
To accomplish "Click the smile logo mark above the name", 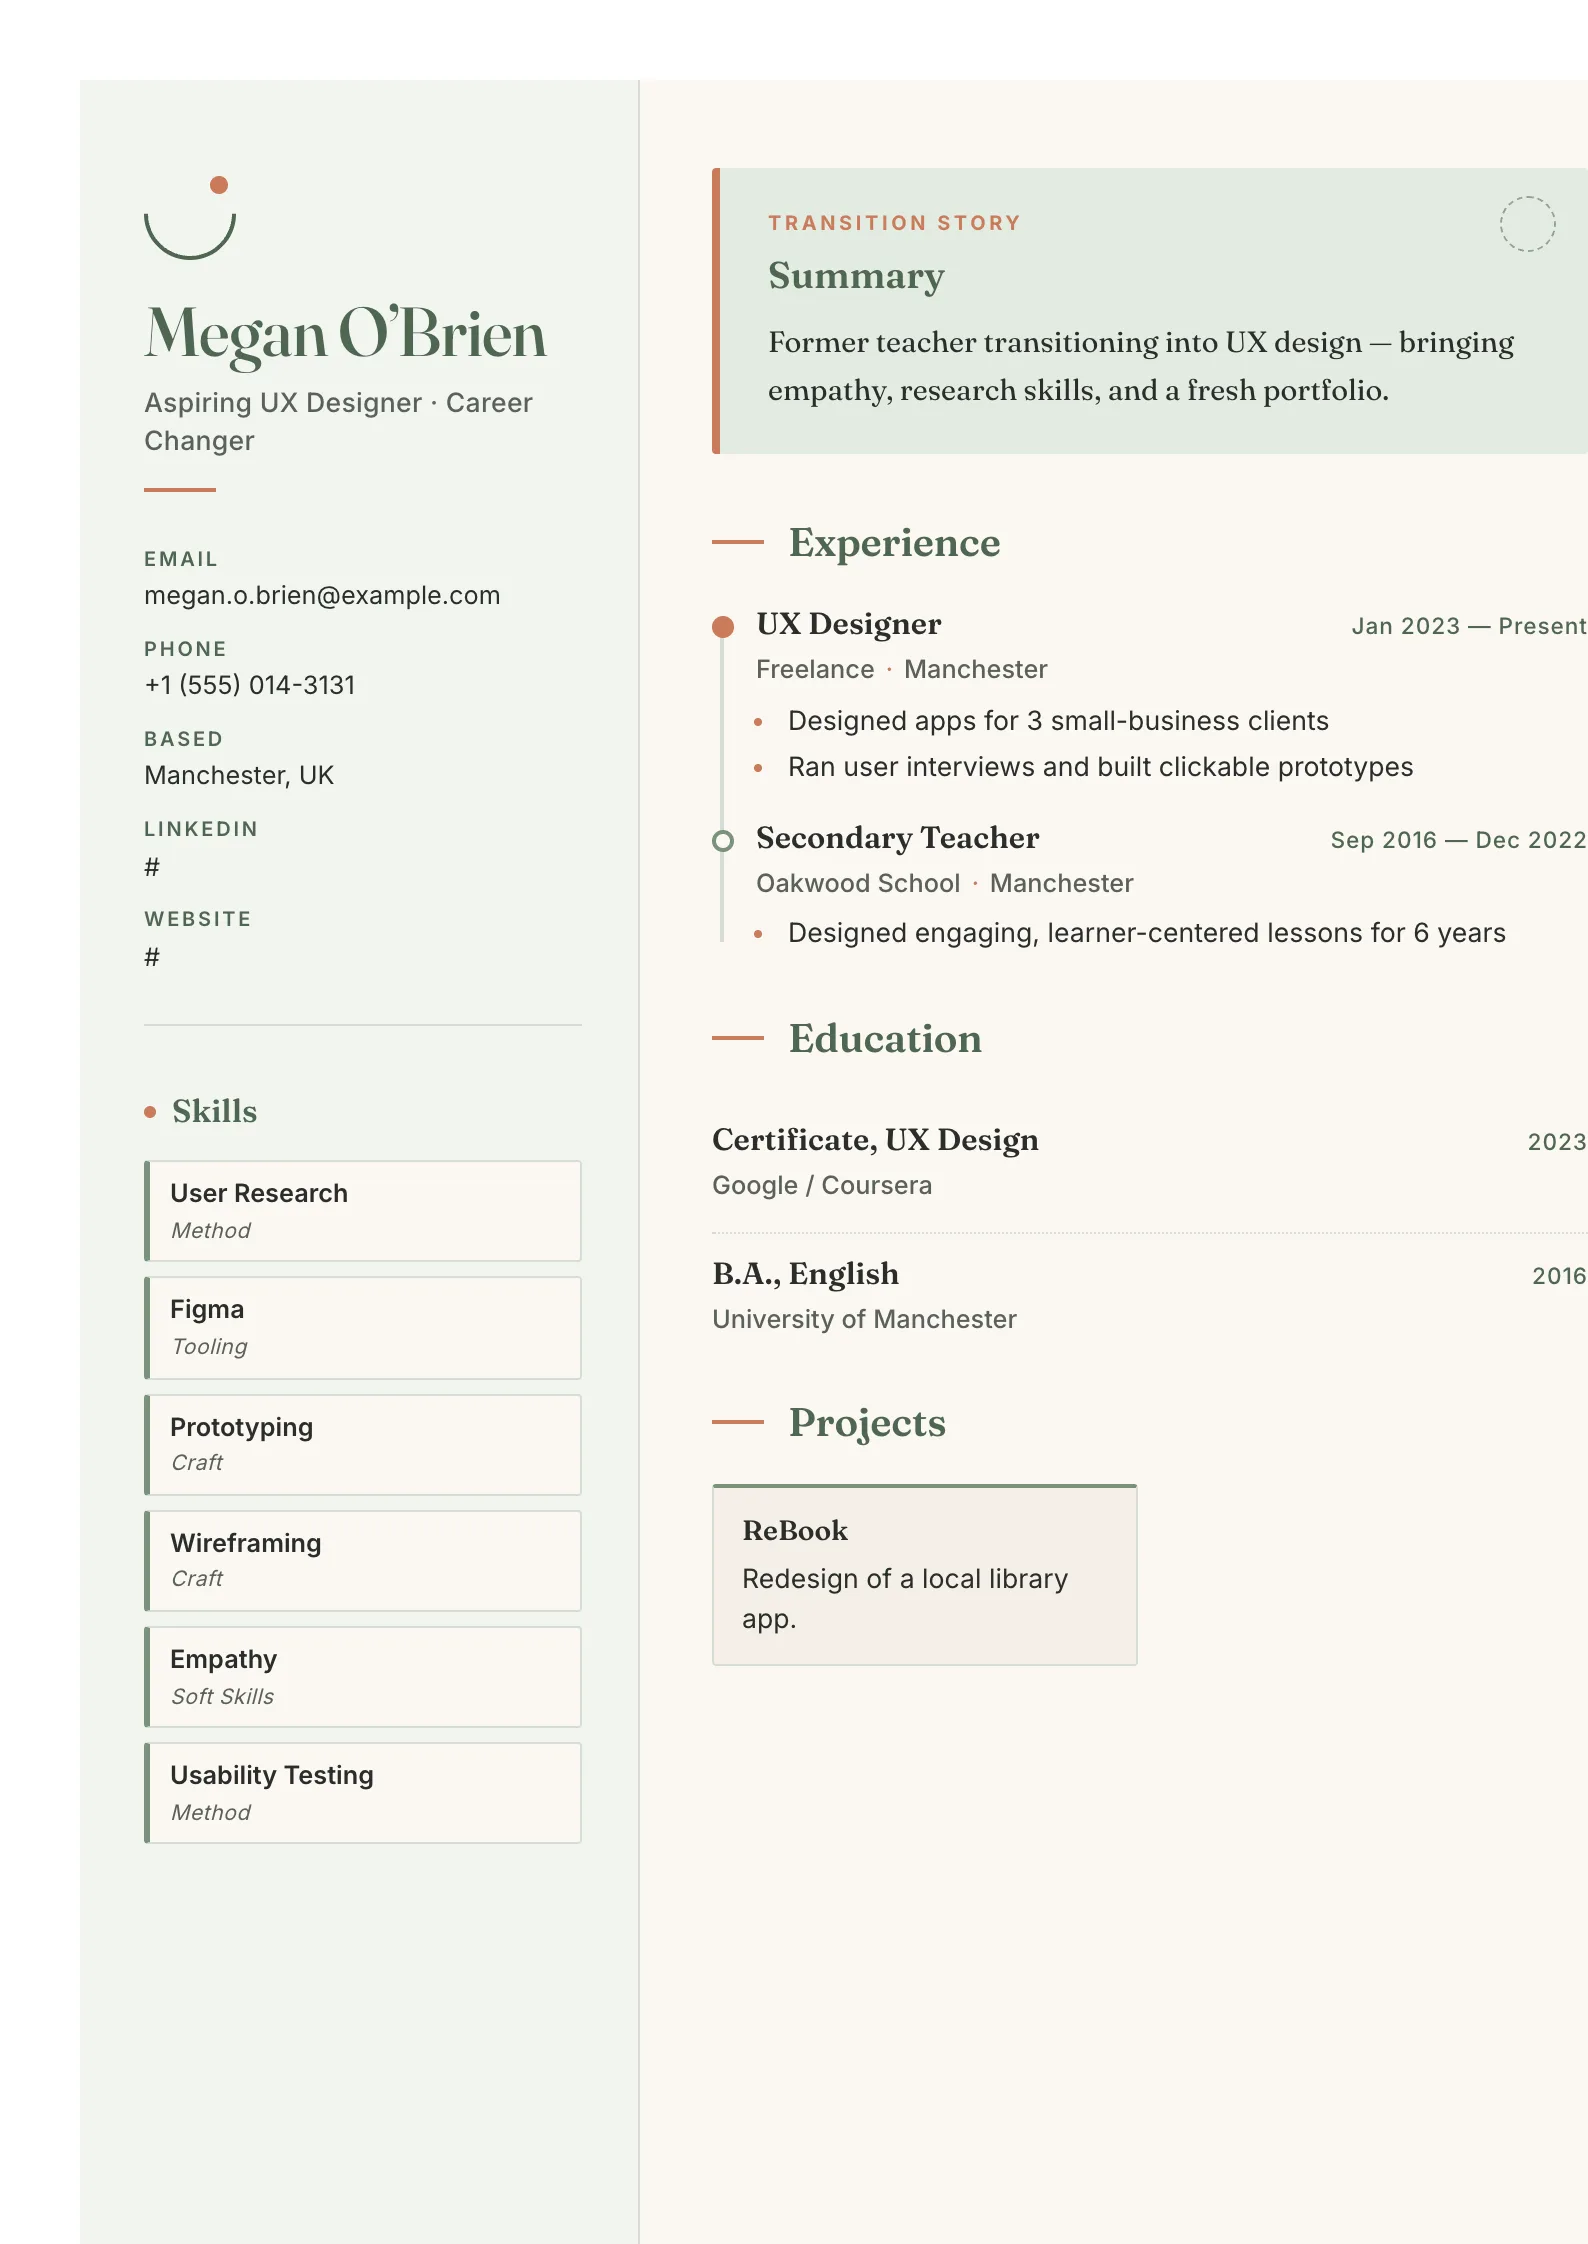I will point(190,217).
